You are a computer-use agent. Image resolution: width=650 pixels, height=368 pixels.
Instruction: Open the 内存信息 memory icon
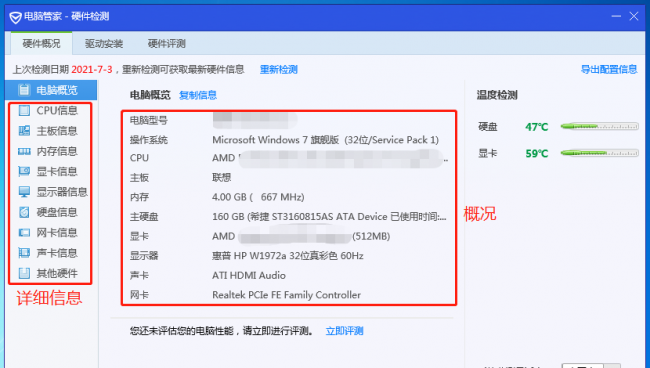(x=24, y=151)
